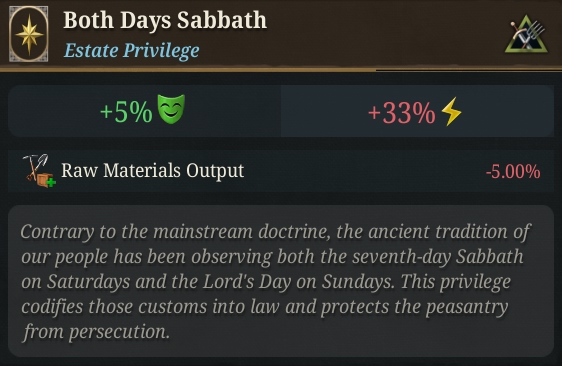Select the +33% estate power value

401,113
